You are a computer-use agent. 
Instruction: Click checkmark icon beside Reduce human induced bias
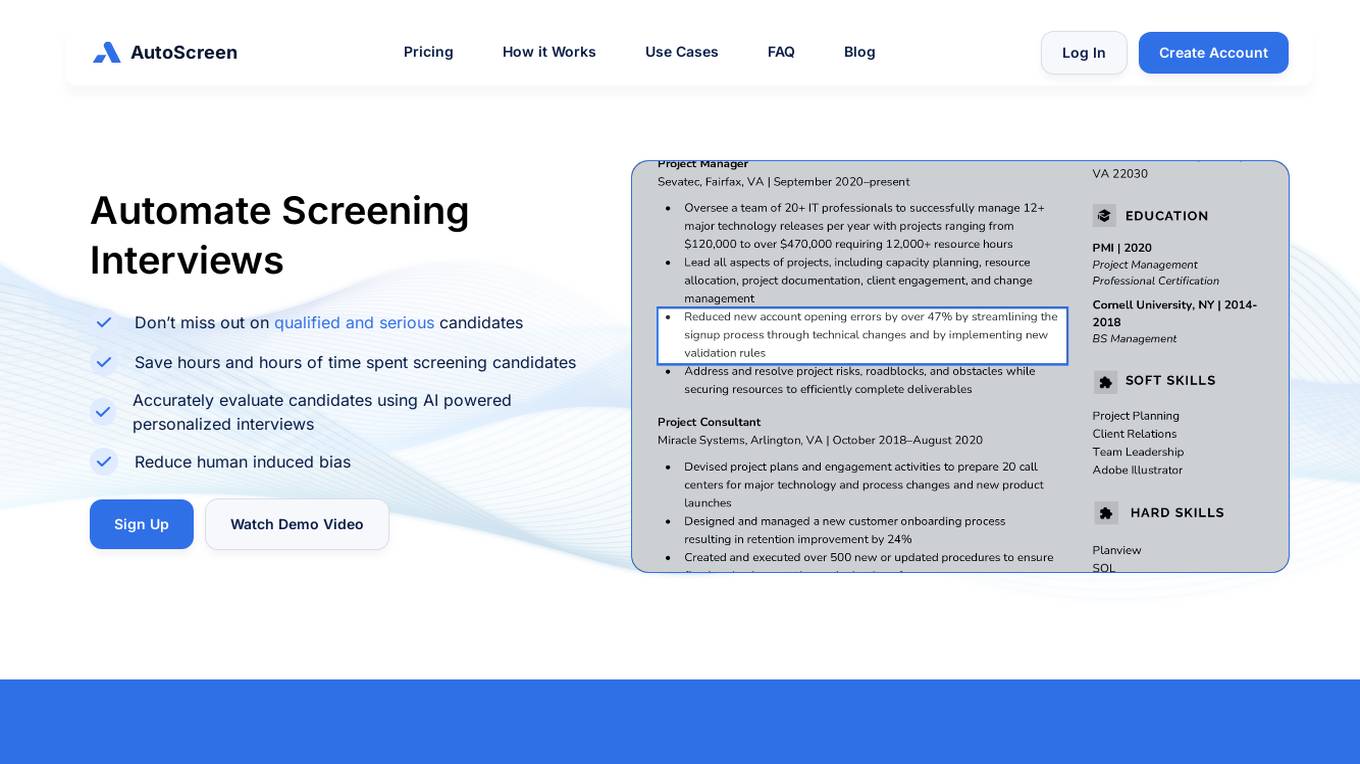(103, 461)
